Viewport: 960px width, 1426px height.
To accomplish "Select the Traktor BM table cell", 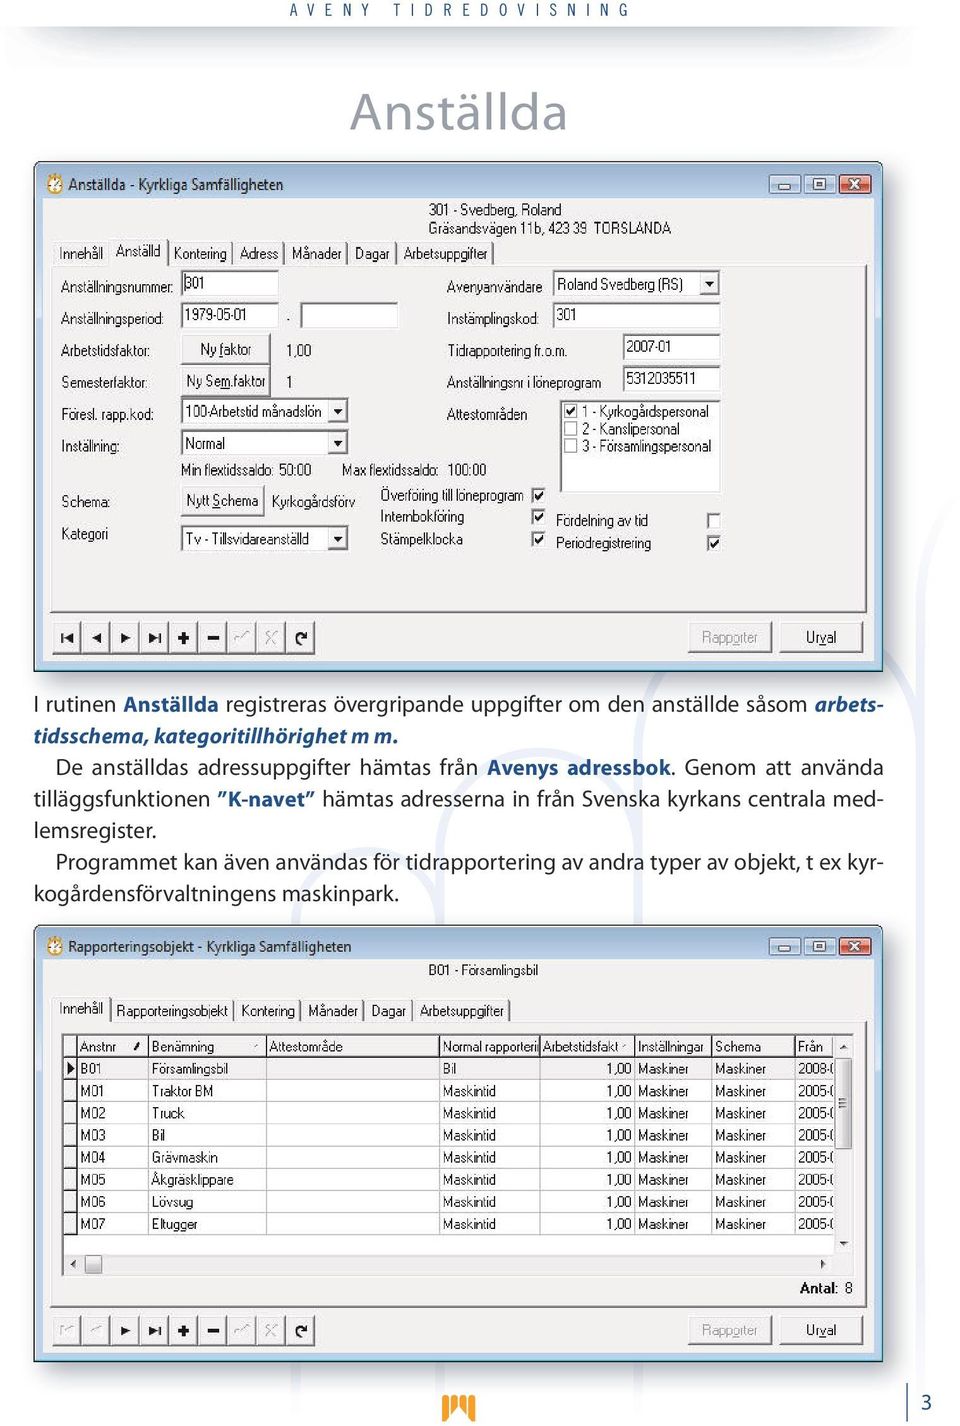I will click(x=207, y=1091).
